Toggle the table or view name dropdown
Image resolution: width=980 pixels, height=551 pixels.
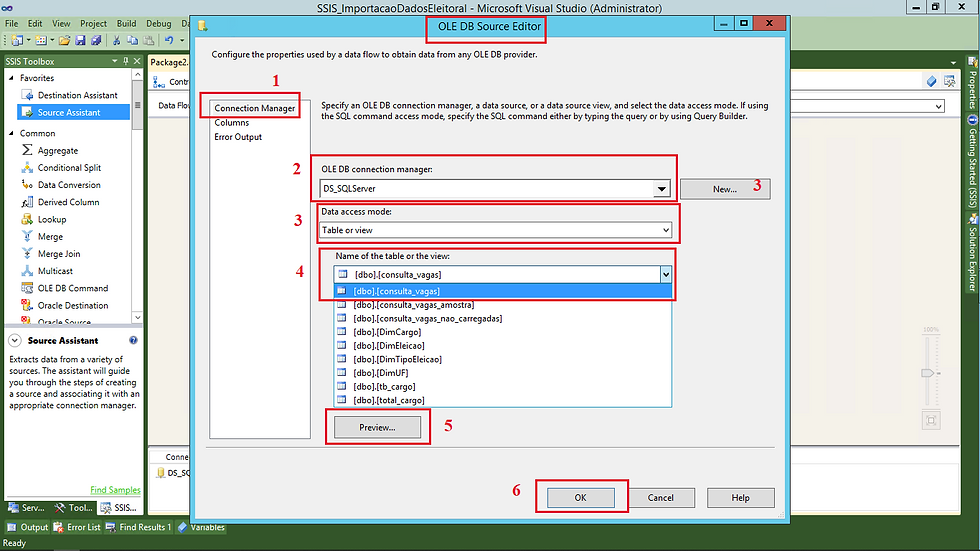coord(666,274)
